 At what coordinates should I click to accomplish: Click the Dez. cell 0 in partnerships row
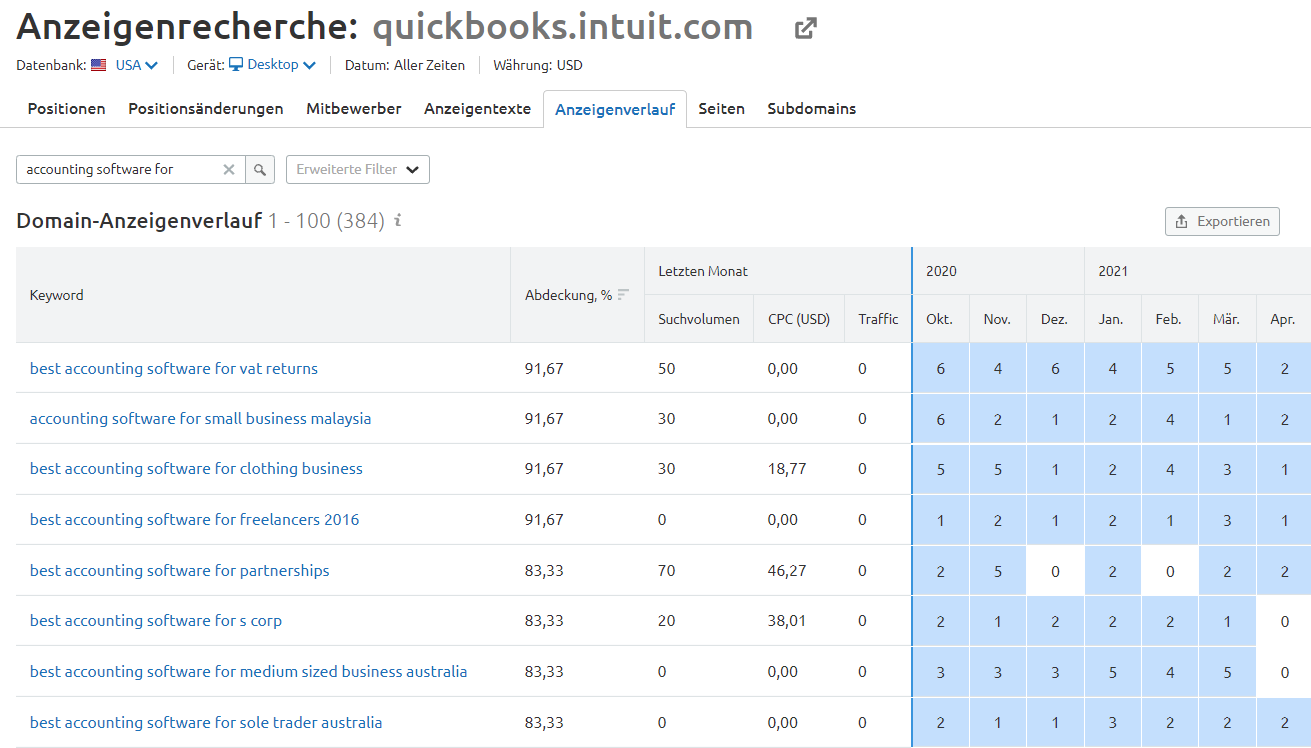coord(1055,571)
